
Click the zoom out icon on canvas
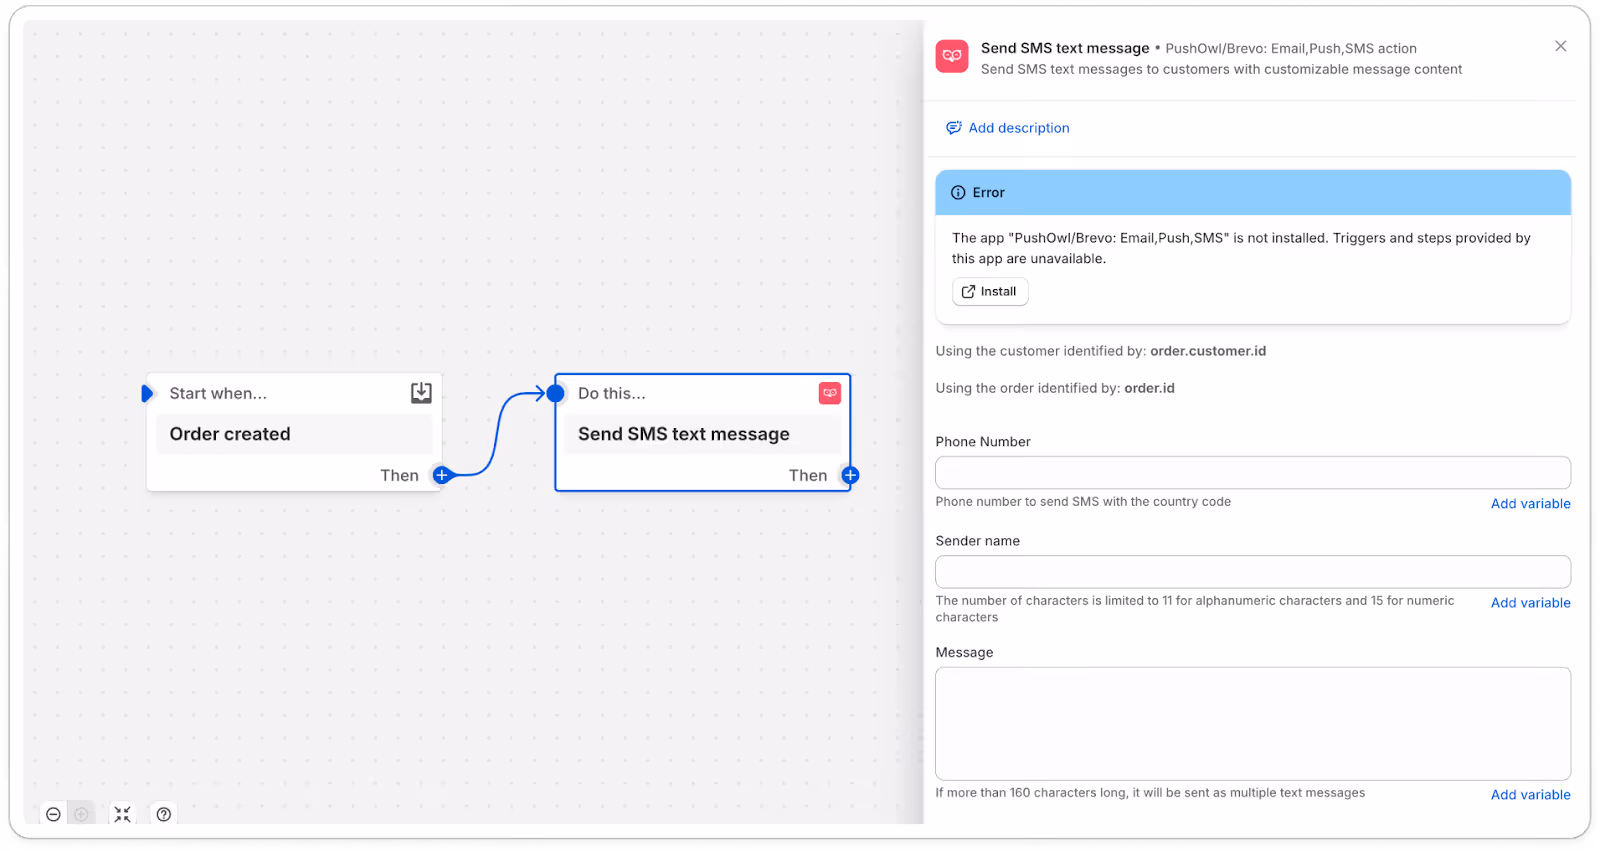coord(54,814)
